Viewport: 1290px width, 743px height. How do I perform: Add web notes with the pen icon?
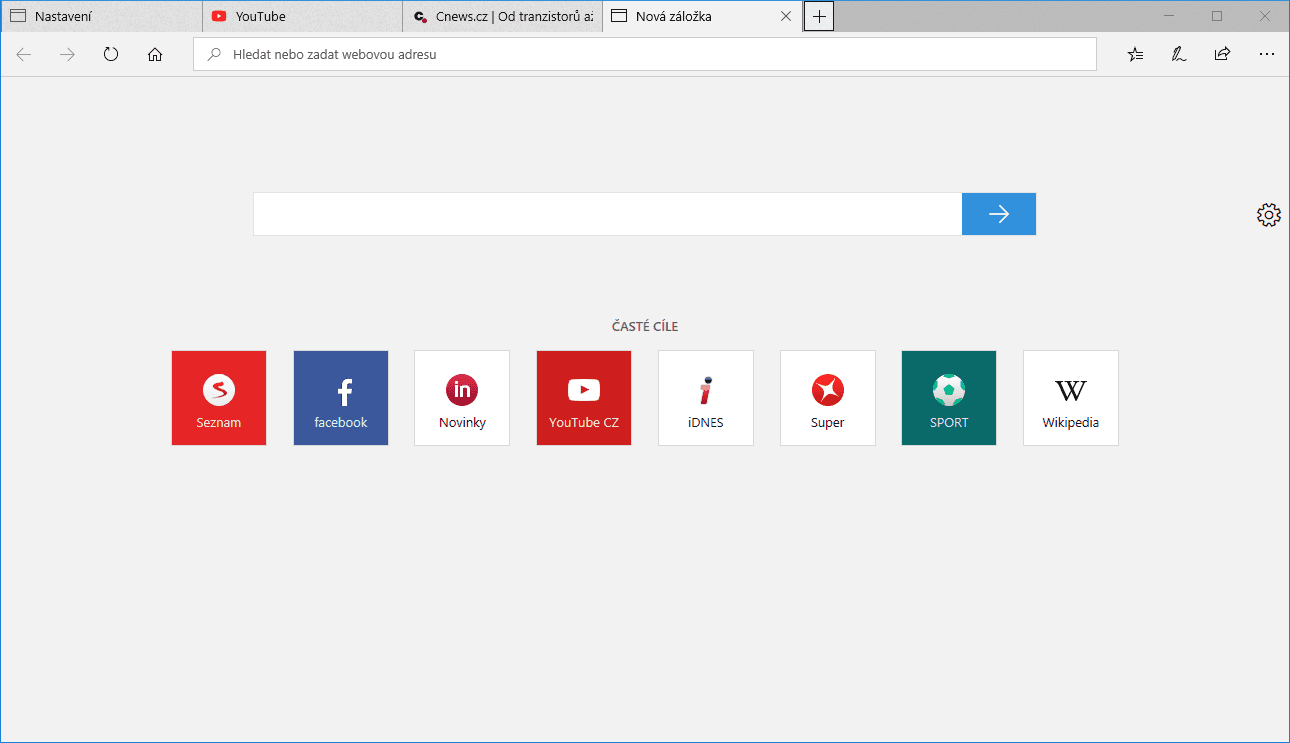coord(1179,54)
